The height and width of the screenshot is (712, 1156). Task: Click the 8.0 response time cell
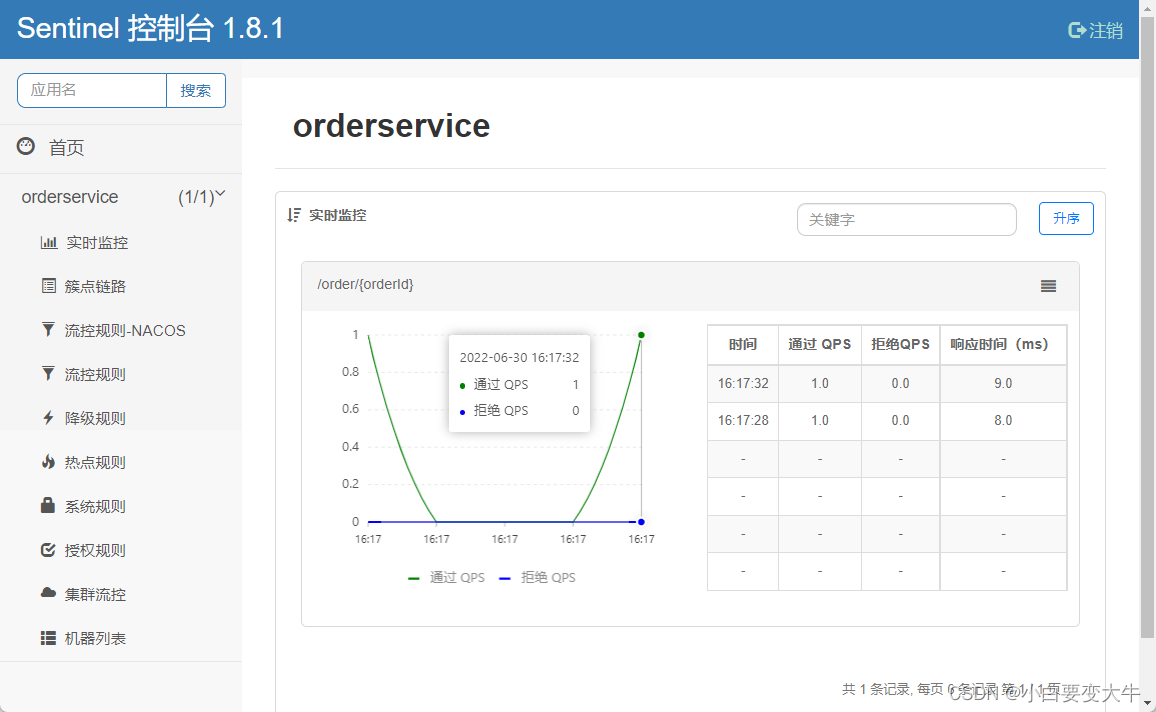(x=1003, y=420)
